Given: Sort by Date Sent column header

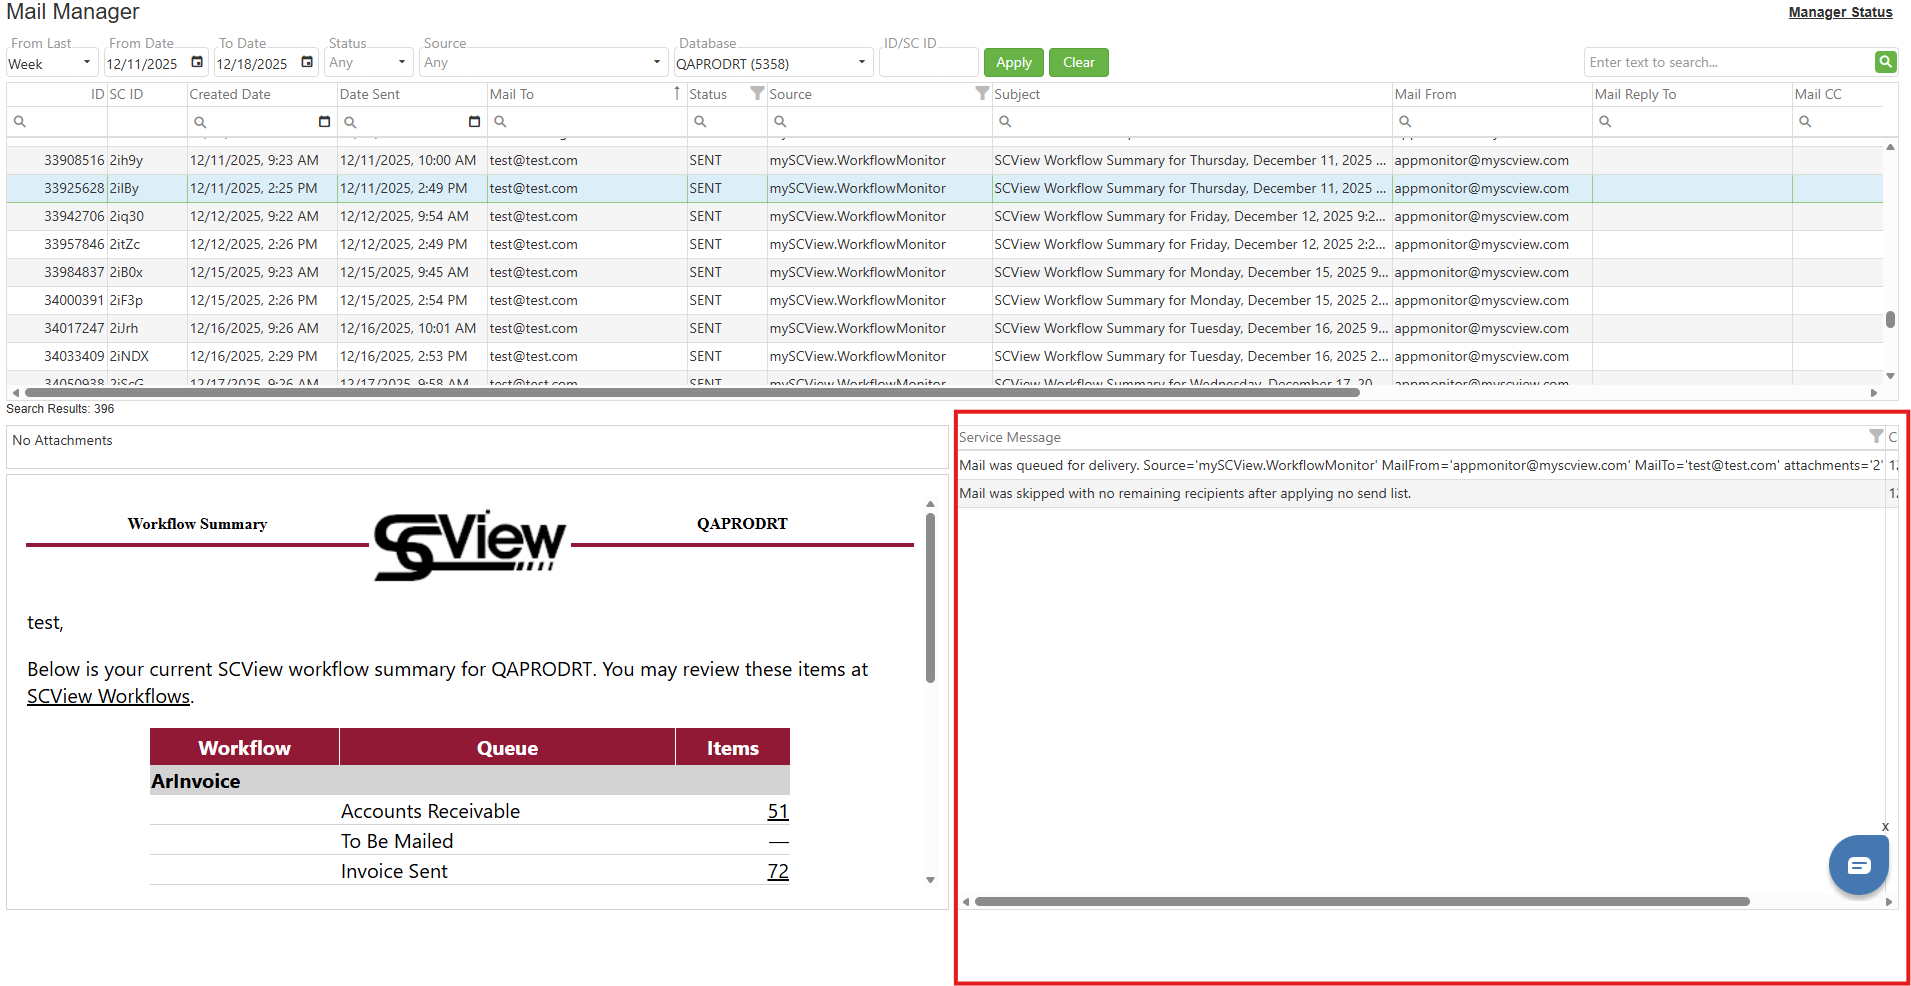Looking at the screenshot, I should [412, 94].
